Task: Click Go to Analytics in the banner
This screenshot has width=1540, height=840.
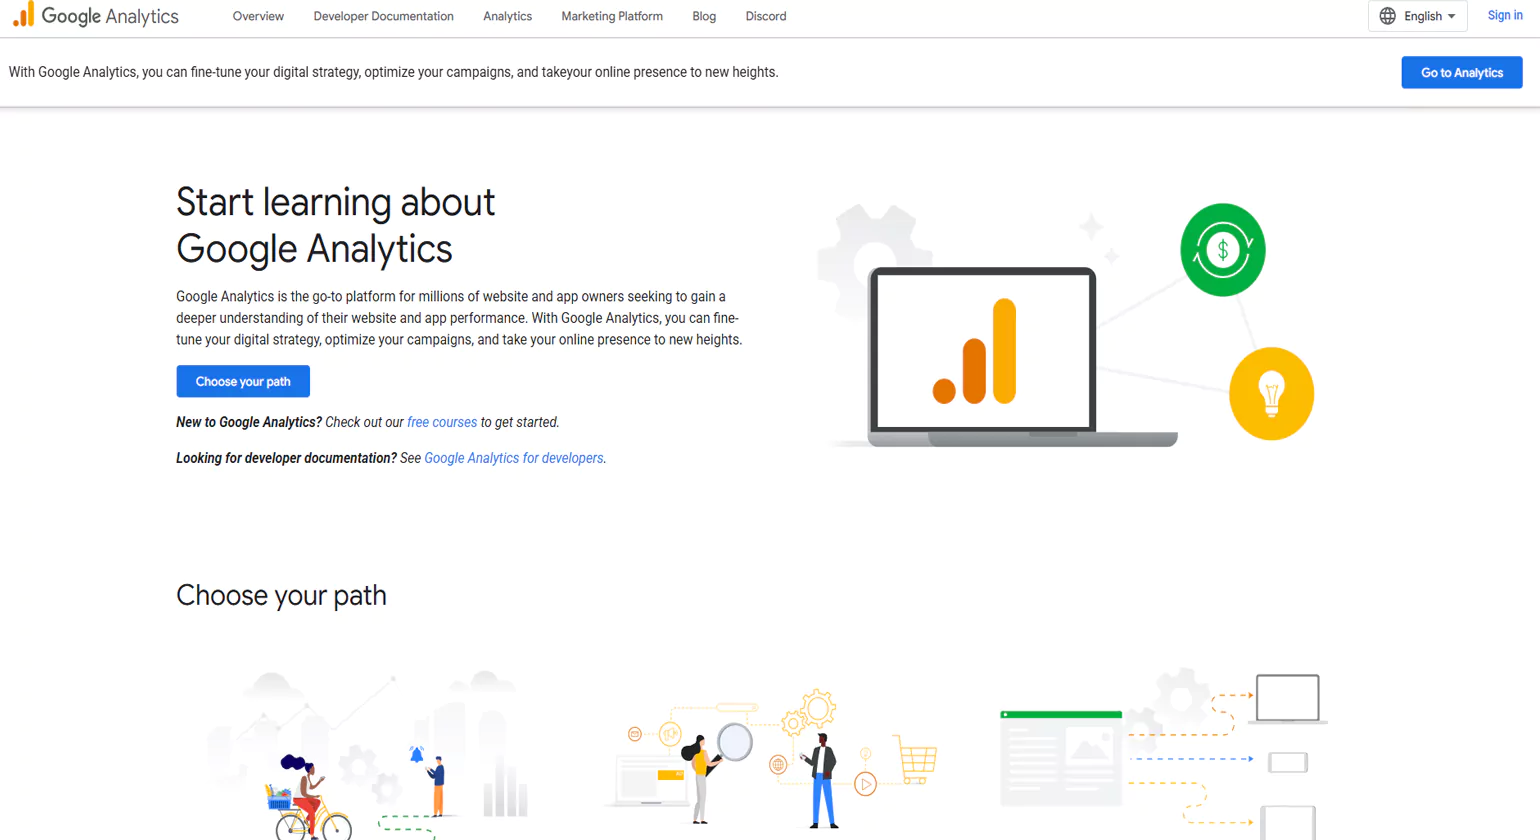Action: pos(1461,72)
